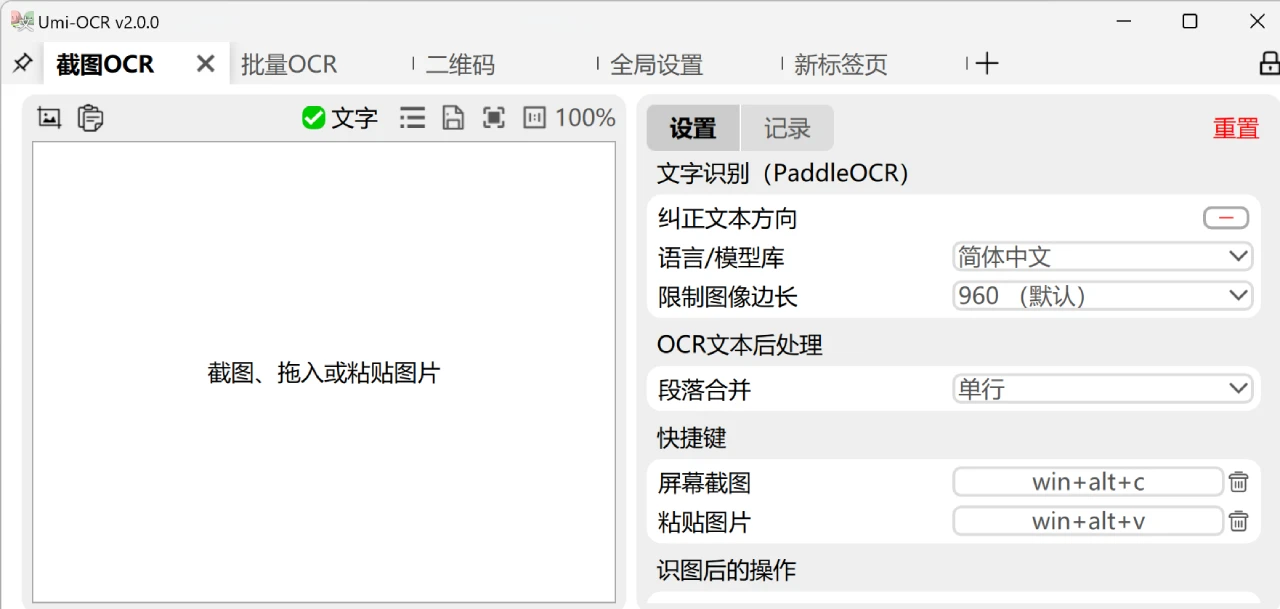The width and height of the screenshot is (1280, 609).
Task: Toggle the 文字 checkbox
Action: pyautogui.click(x=340, y=118)
